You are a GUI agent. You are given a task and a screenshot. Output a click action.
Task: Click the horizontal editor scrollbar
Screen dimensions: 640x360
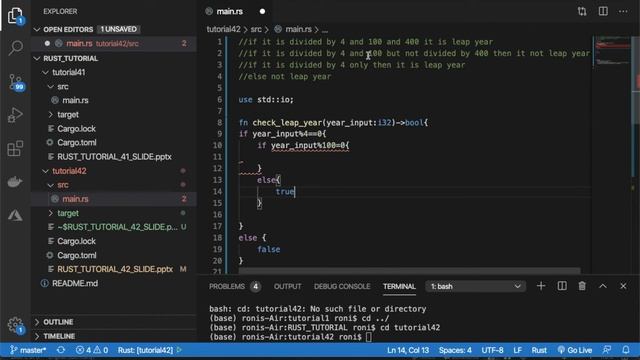tap(409, 271)
